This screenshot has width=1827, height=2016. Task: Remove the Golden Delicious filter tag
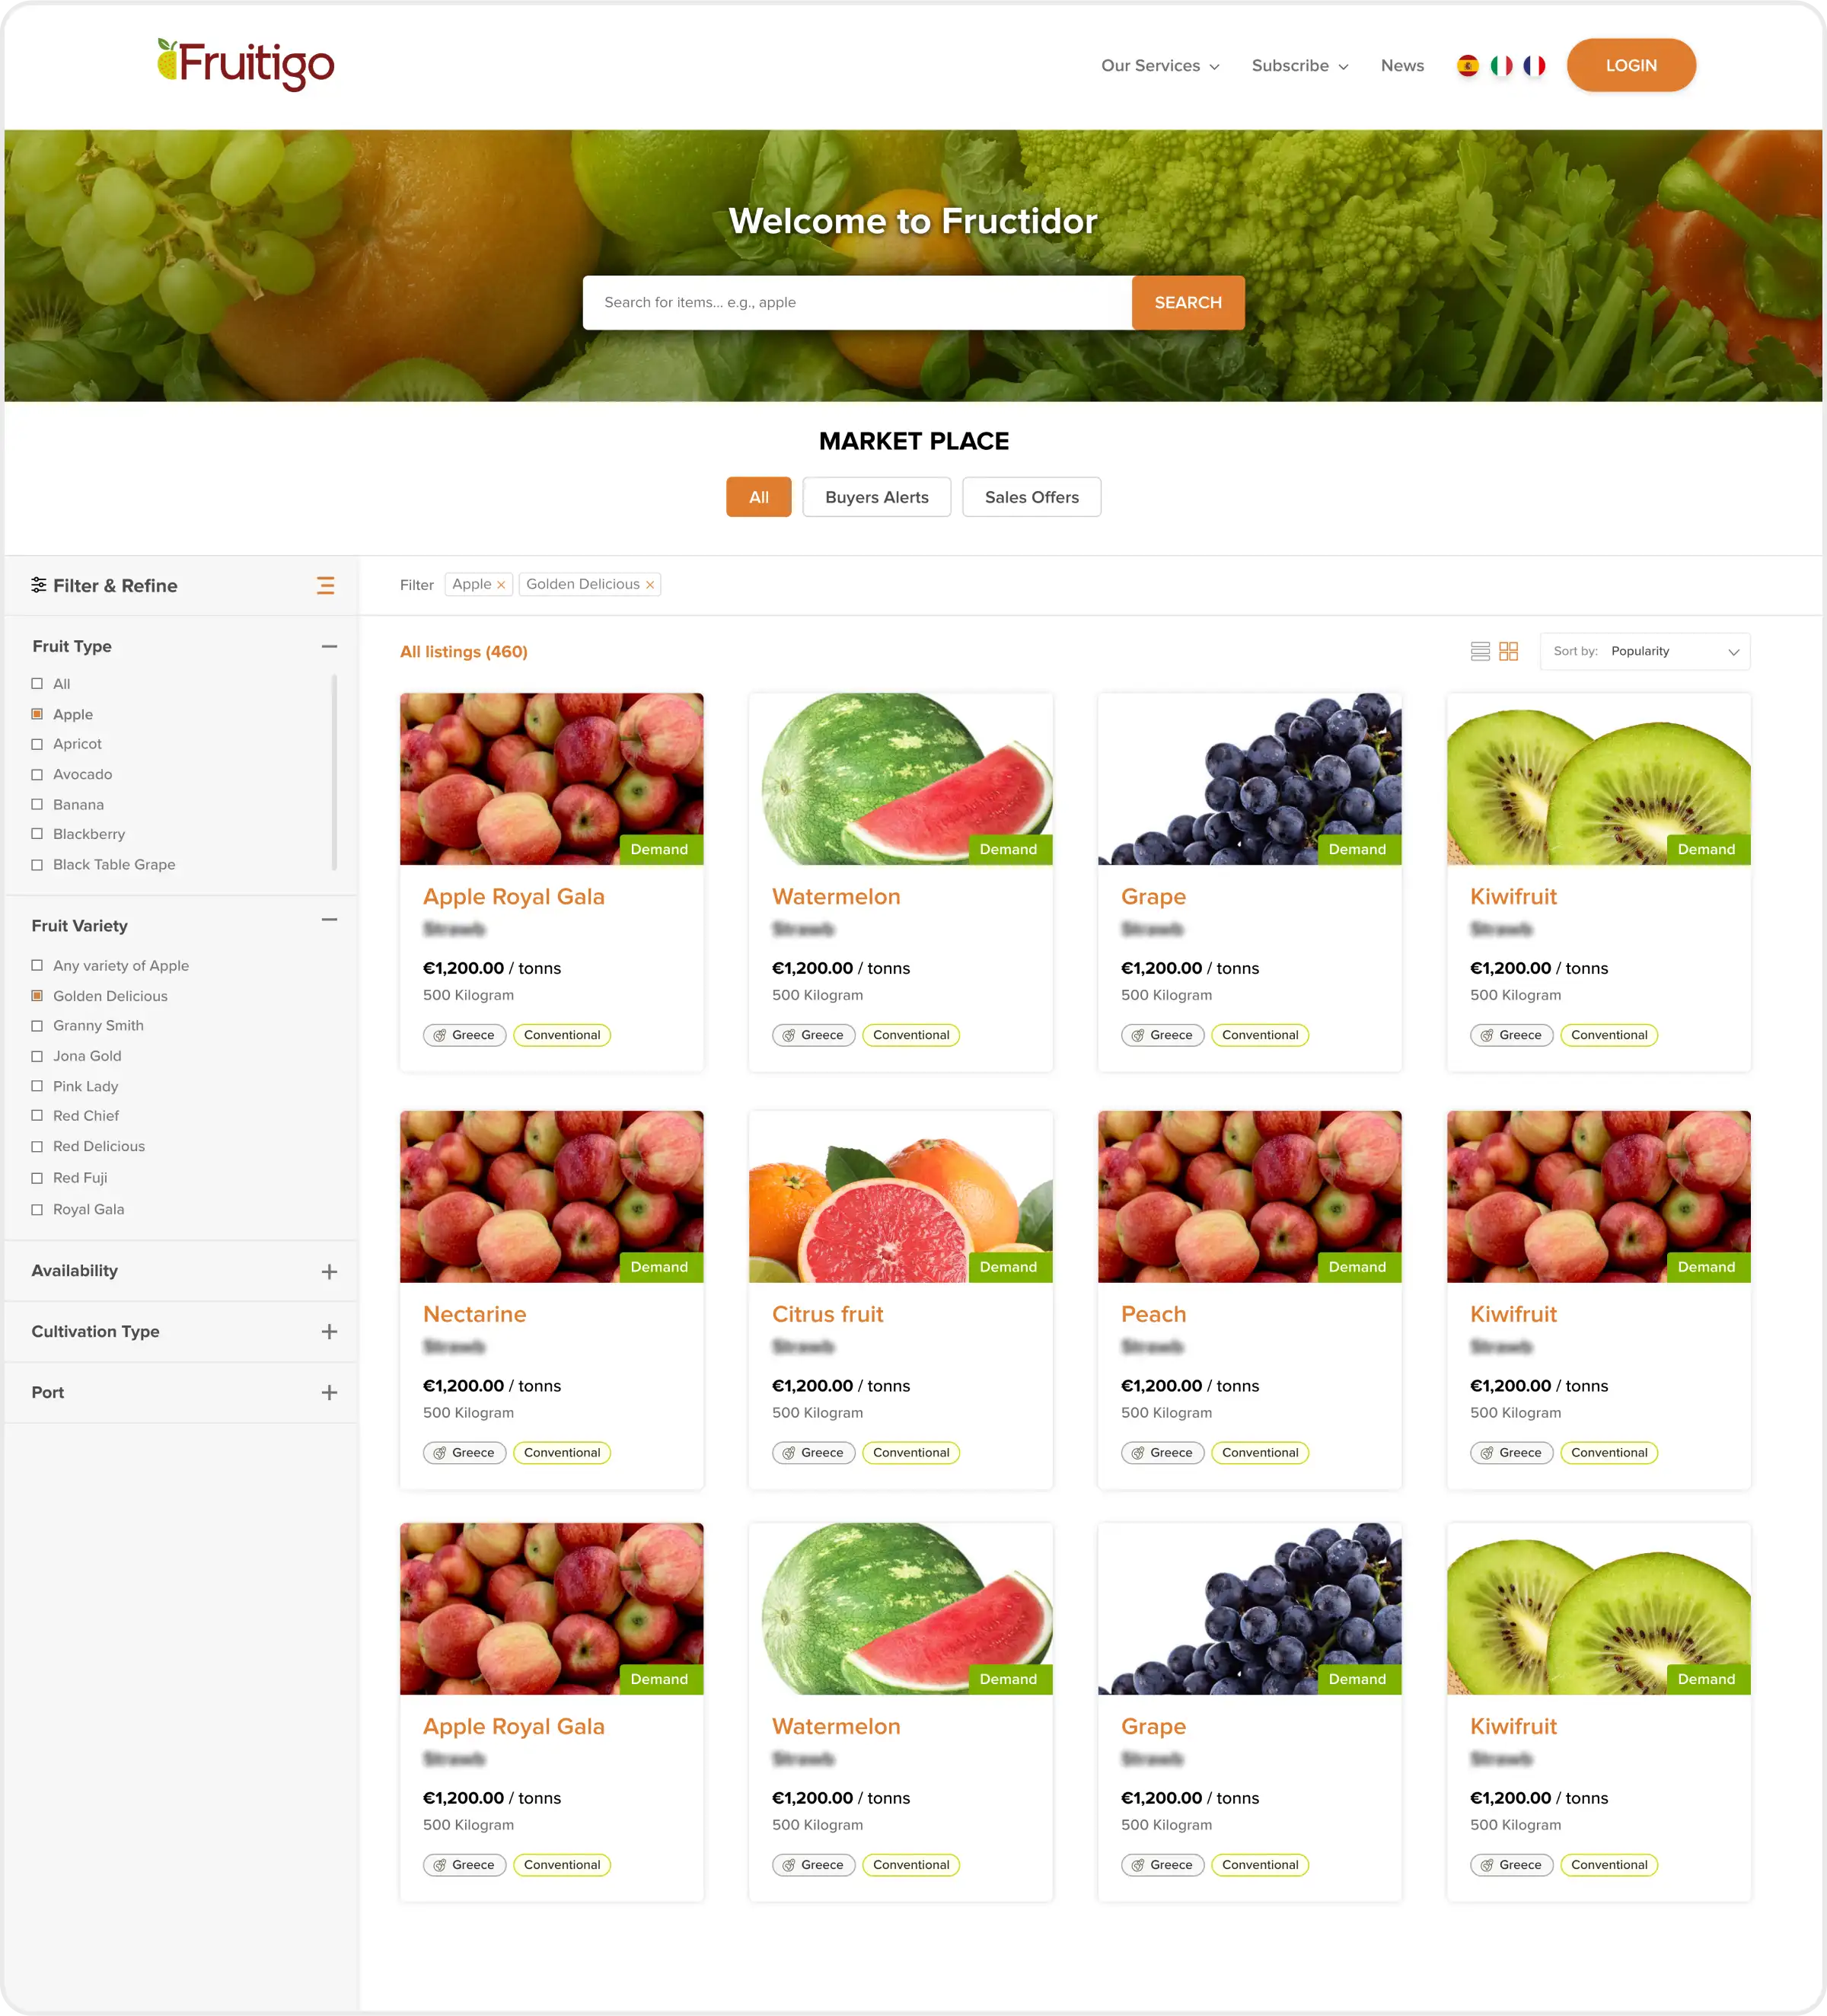point(650,585)
